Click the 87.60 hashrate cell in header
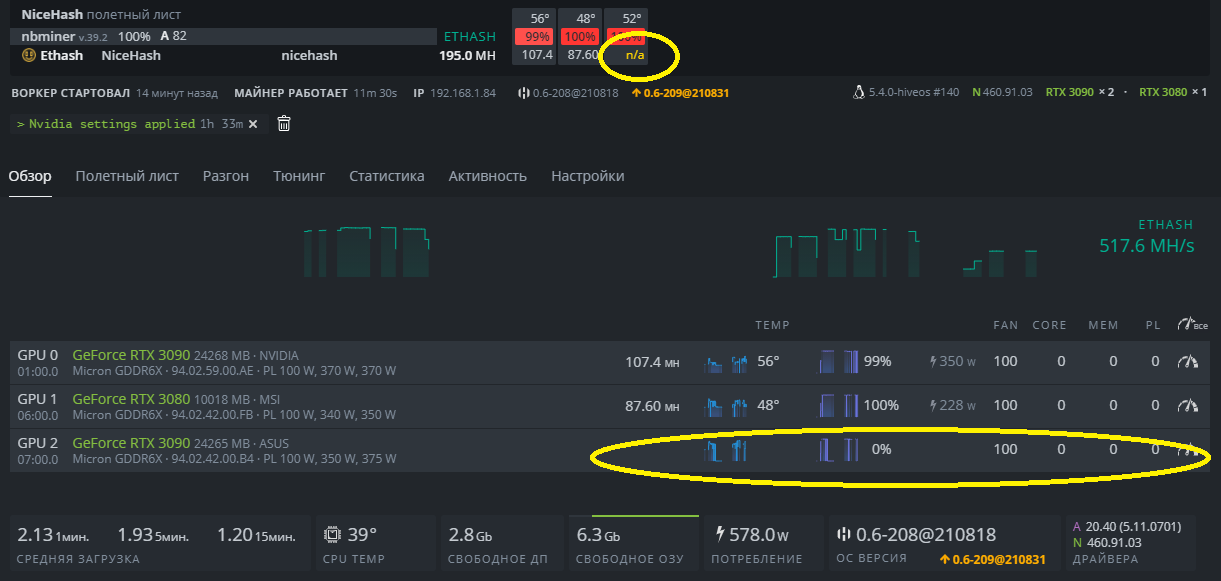1221x581 pixels. click(x=581, y=55)
